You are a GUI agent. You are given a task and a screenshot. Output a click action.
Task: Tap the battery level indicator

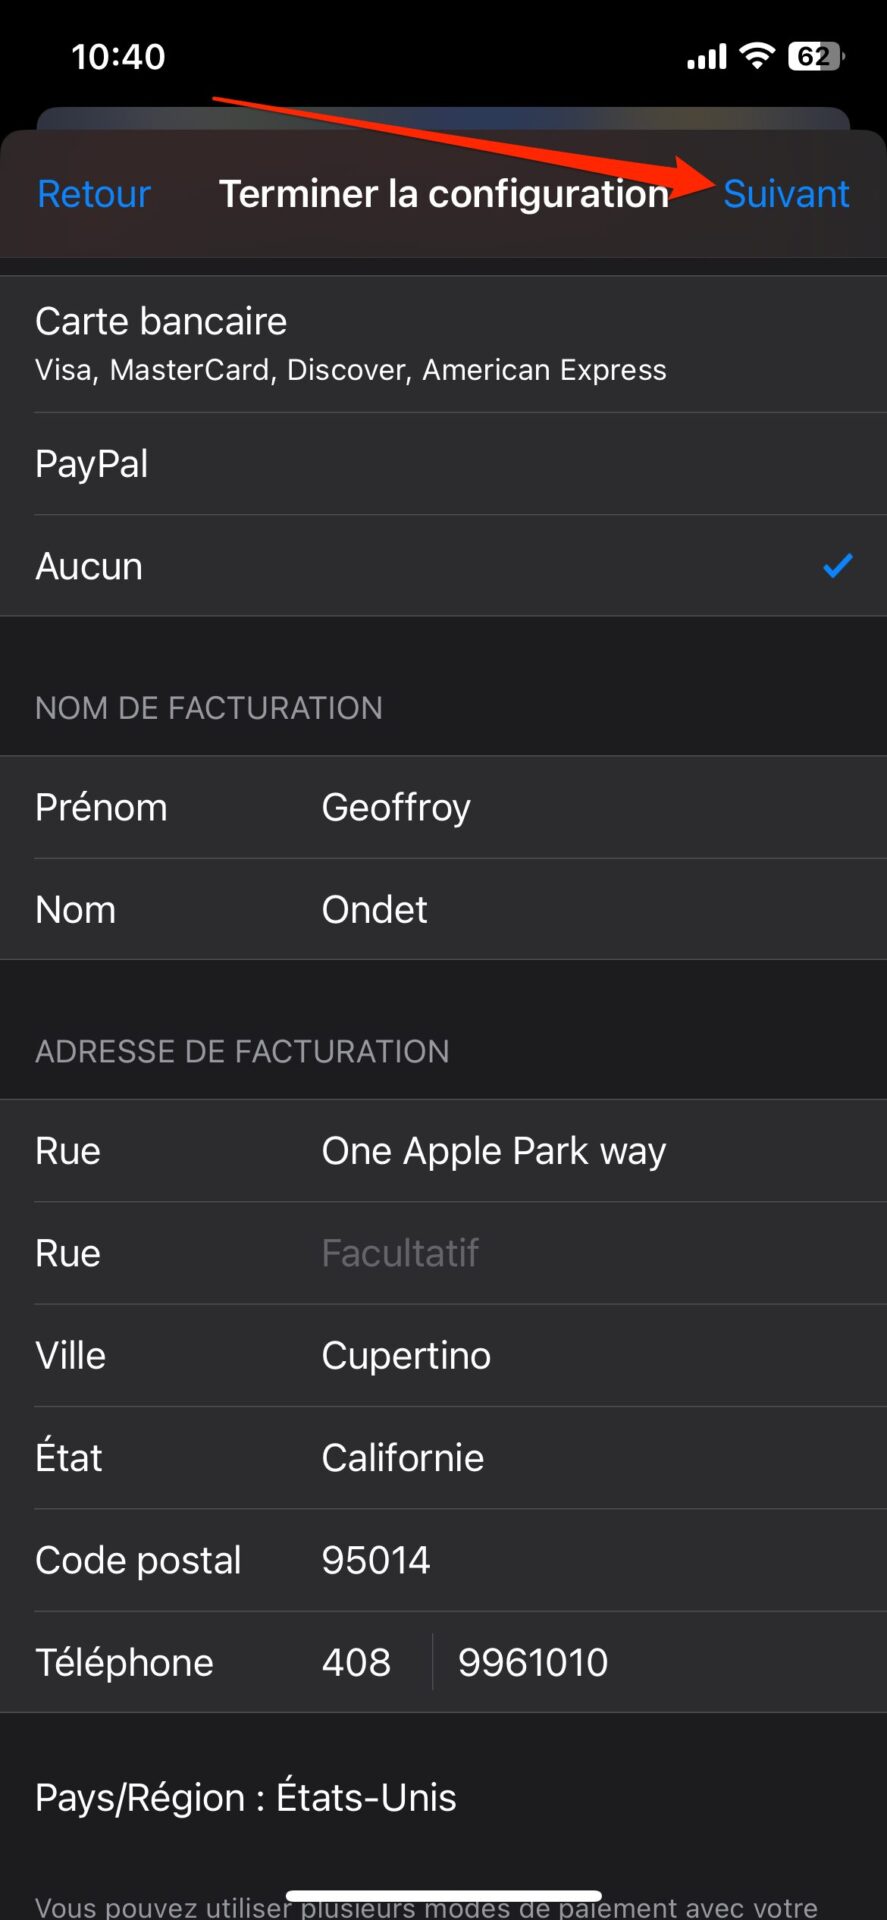tap(816, 56)
